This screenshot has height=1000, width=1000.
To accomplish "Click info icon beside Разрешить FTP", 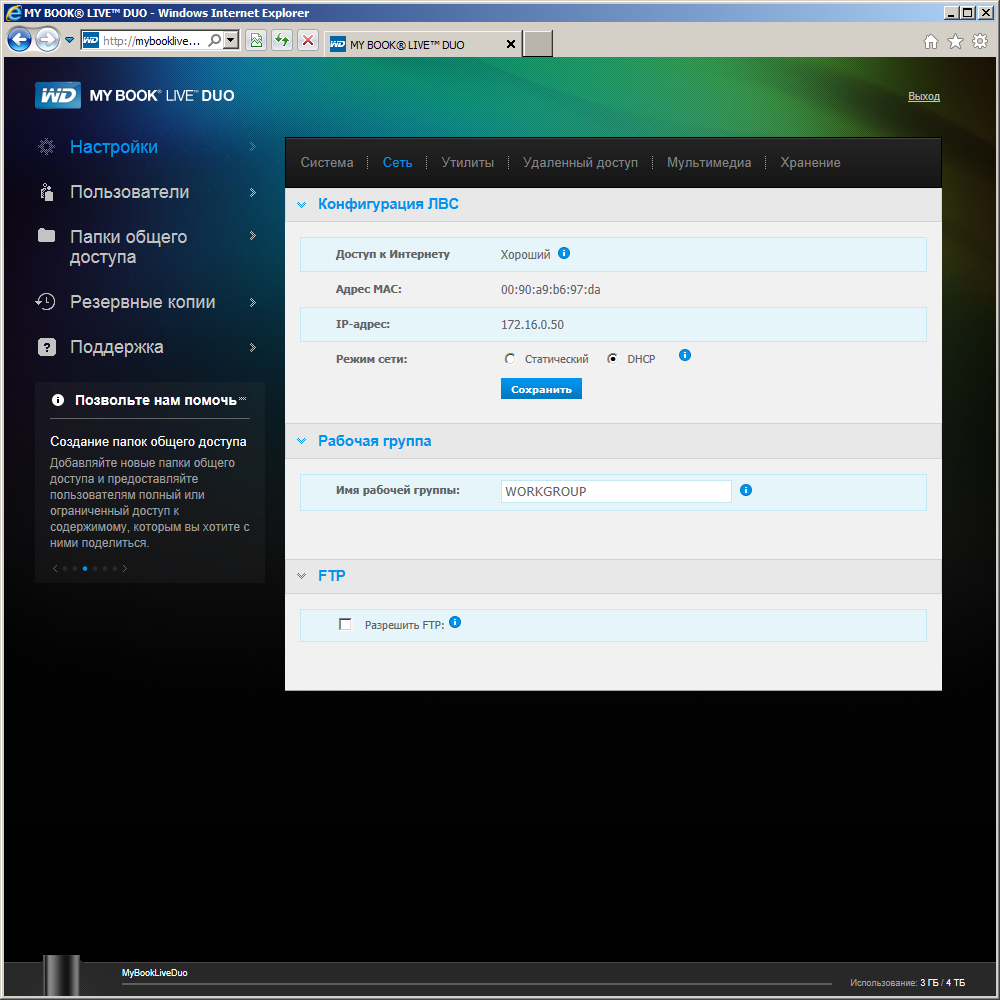I will [455, 622].
